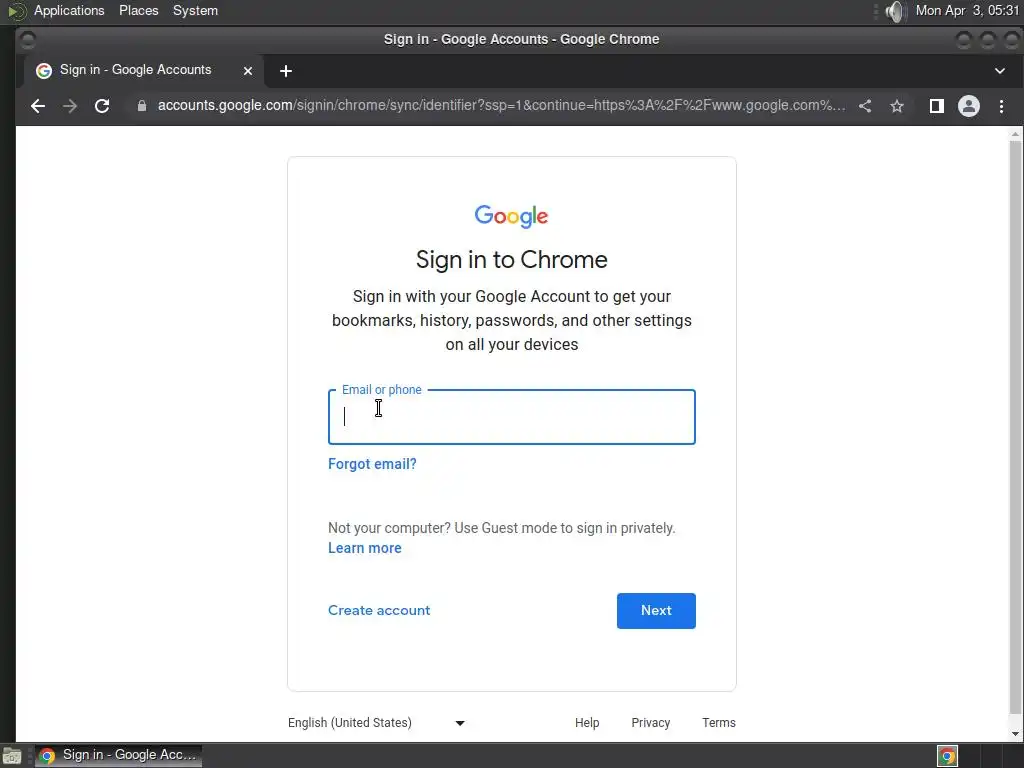Open the Chrome three-dot menu

click(x=1001, y=106)
